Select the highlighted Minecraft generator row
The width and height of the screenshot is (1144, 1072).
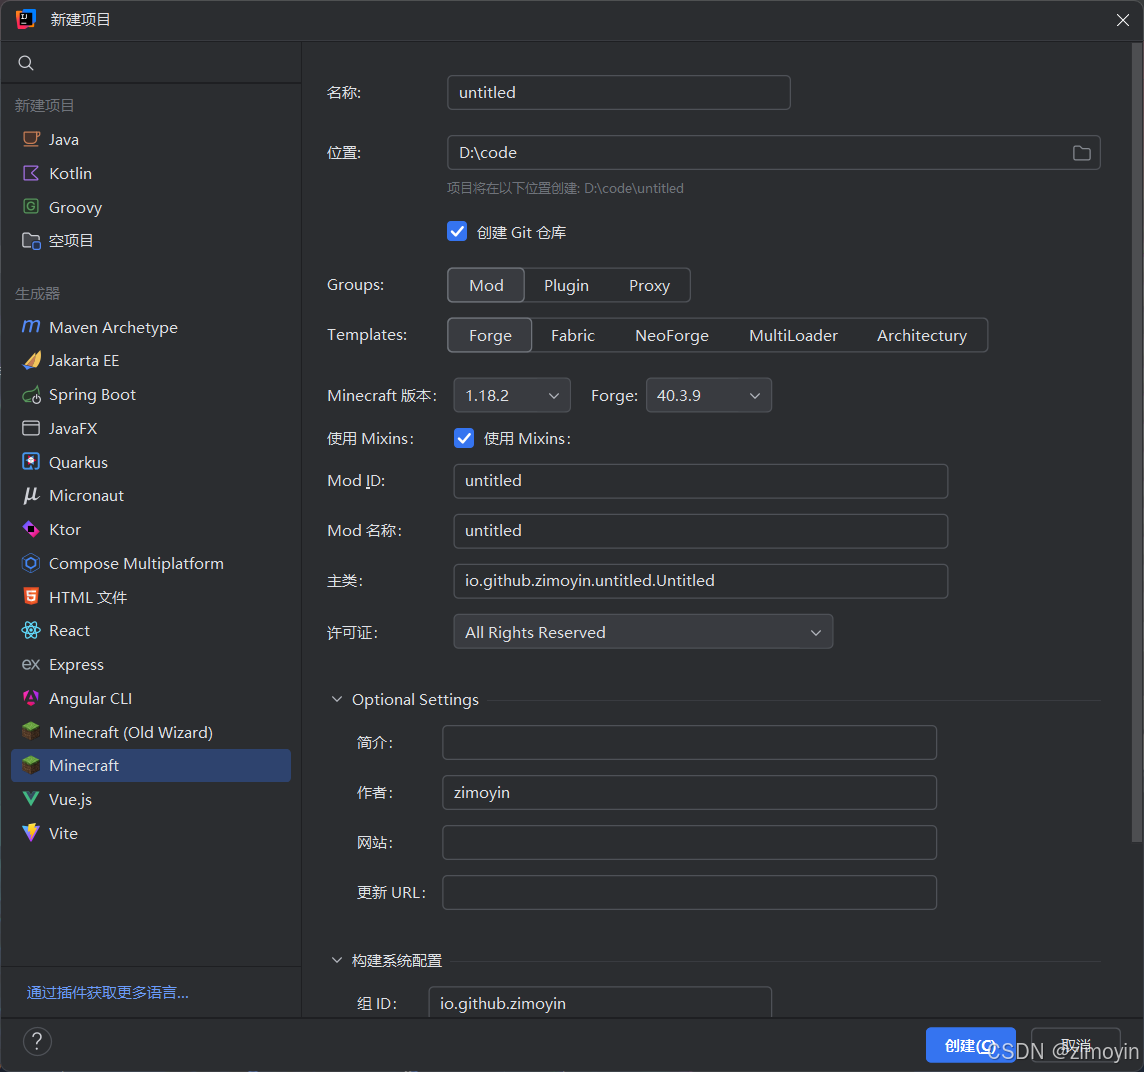coord(151,766)
